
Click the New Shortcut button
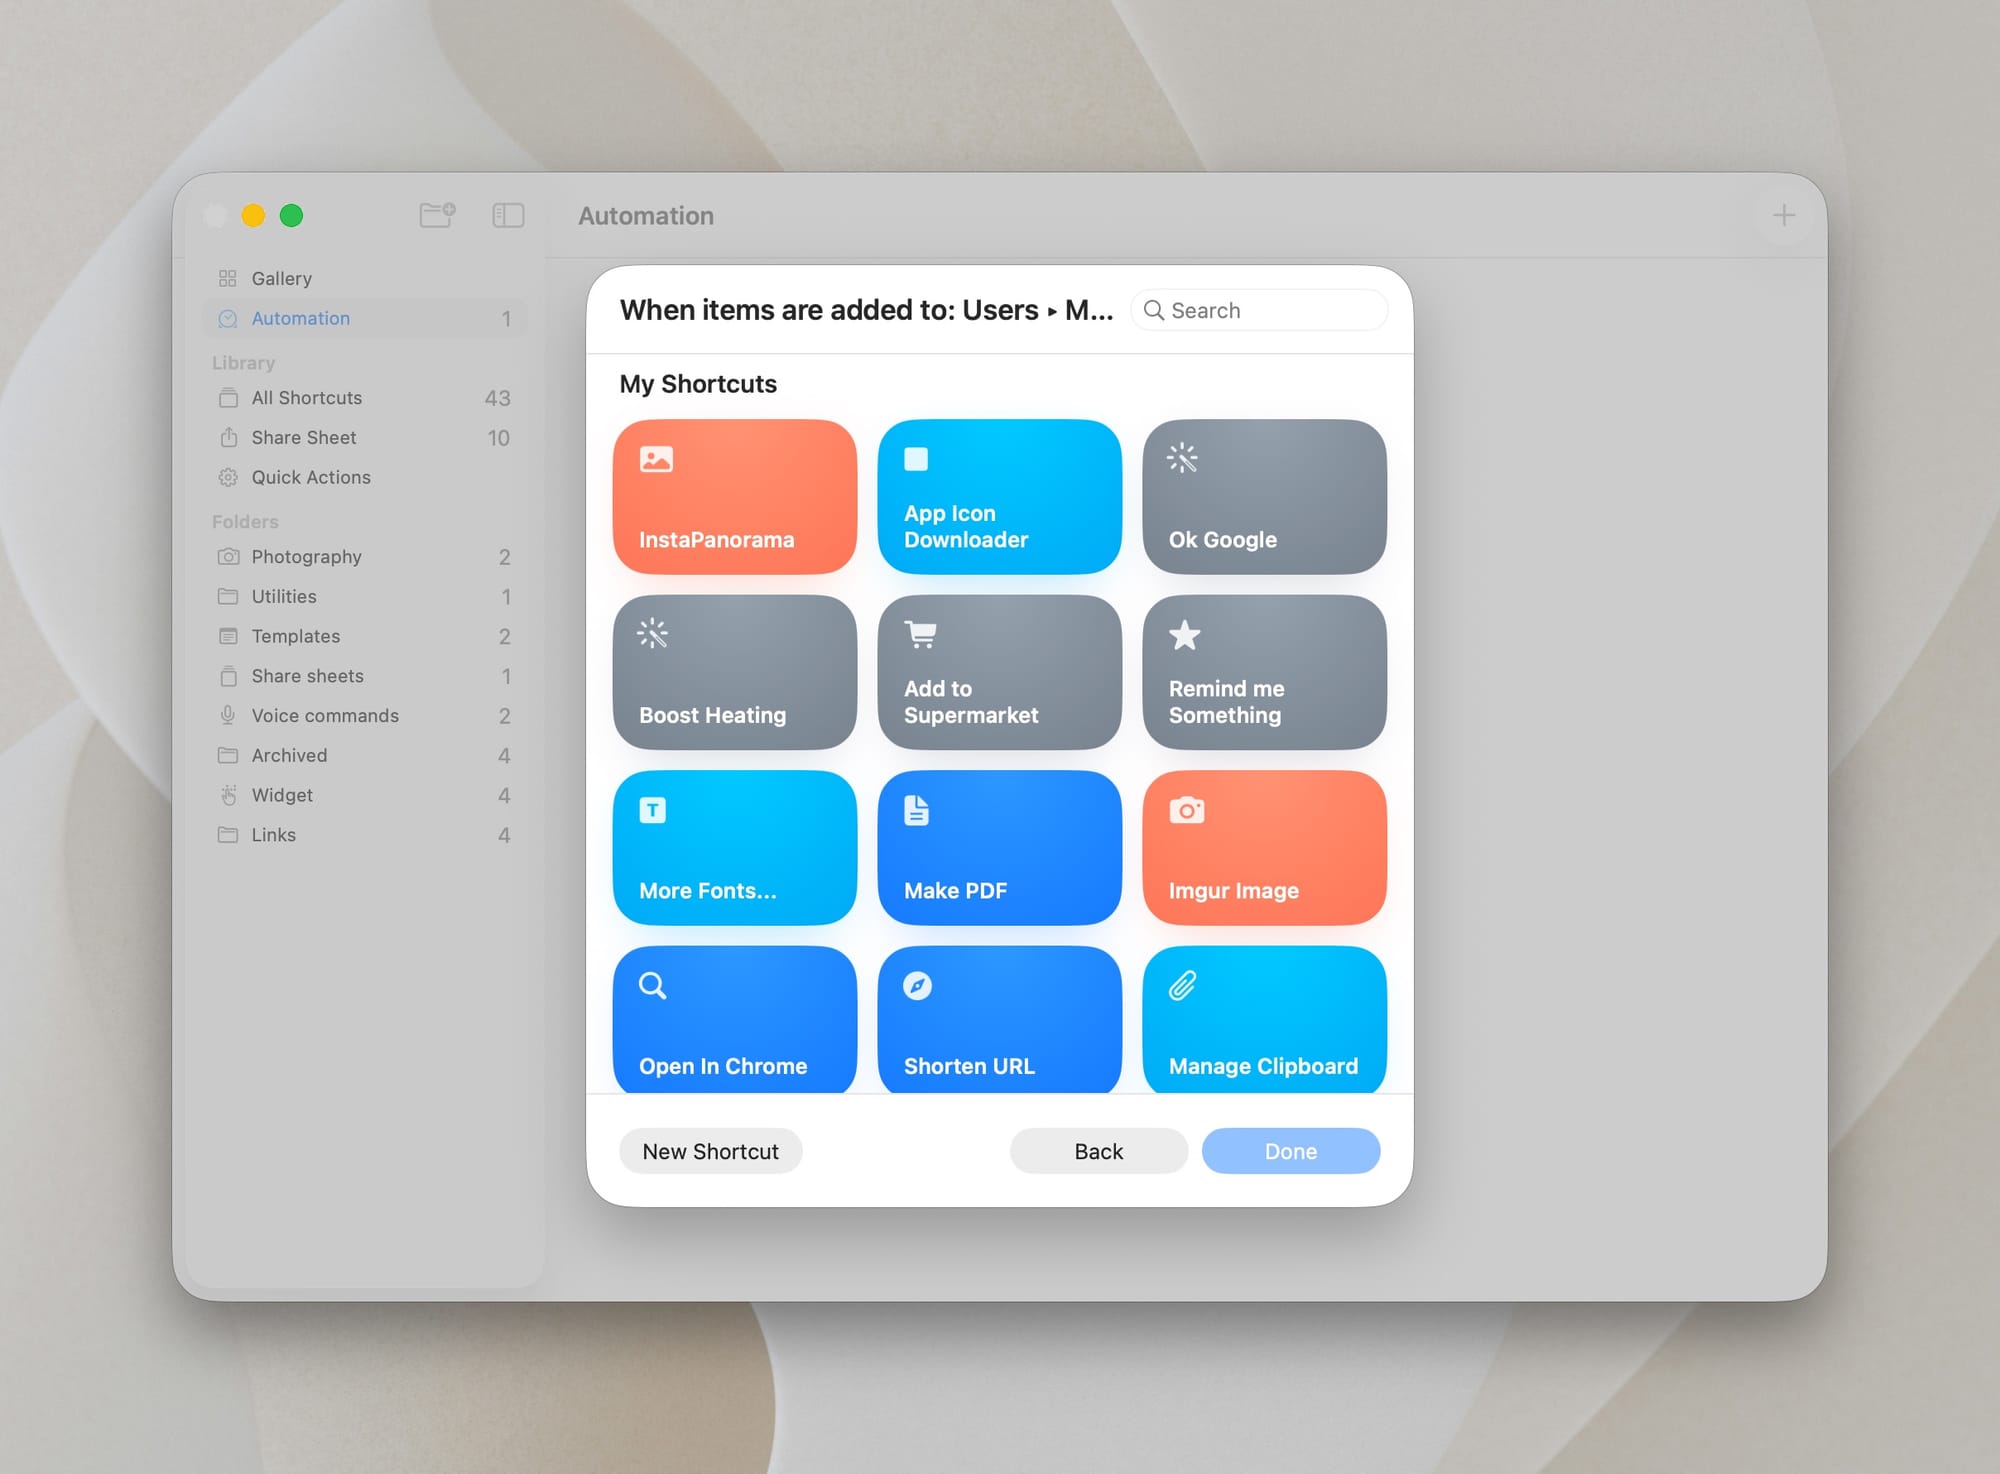click(710, 1151)
